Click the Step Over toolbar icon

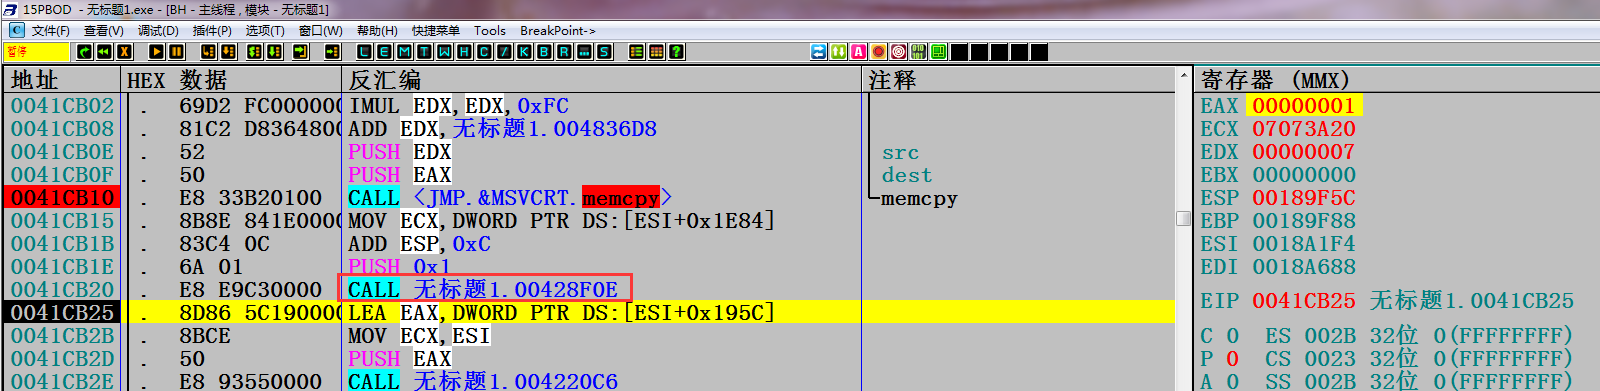228,51
